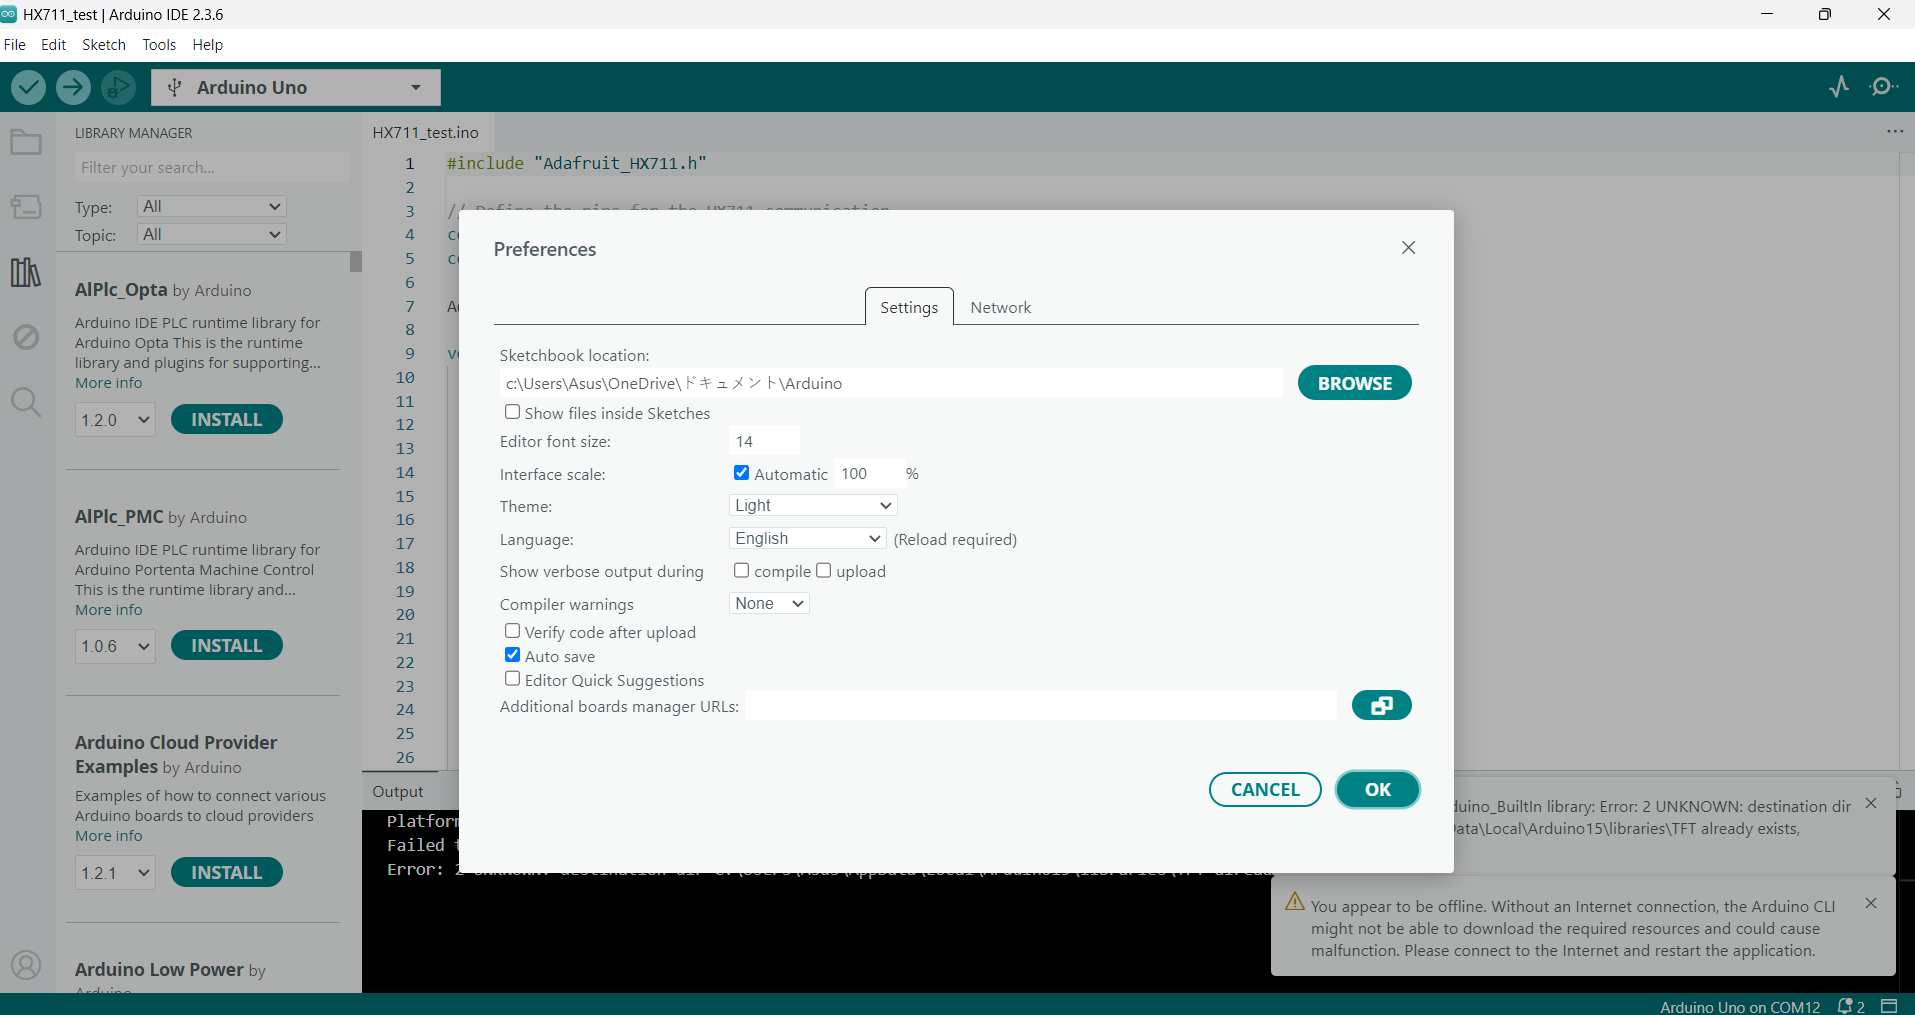The width and height of the screenshot is (1915, 1015).
Task: Open the user account icon
Action: tap(26, 965)
